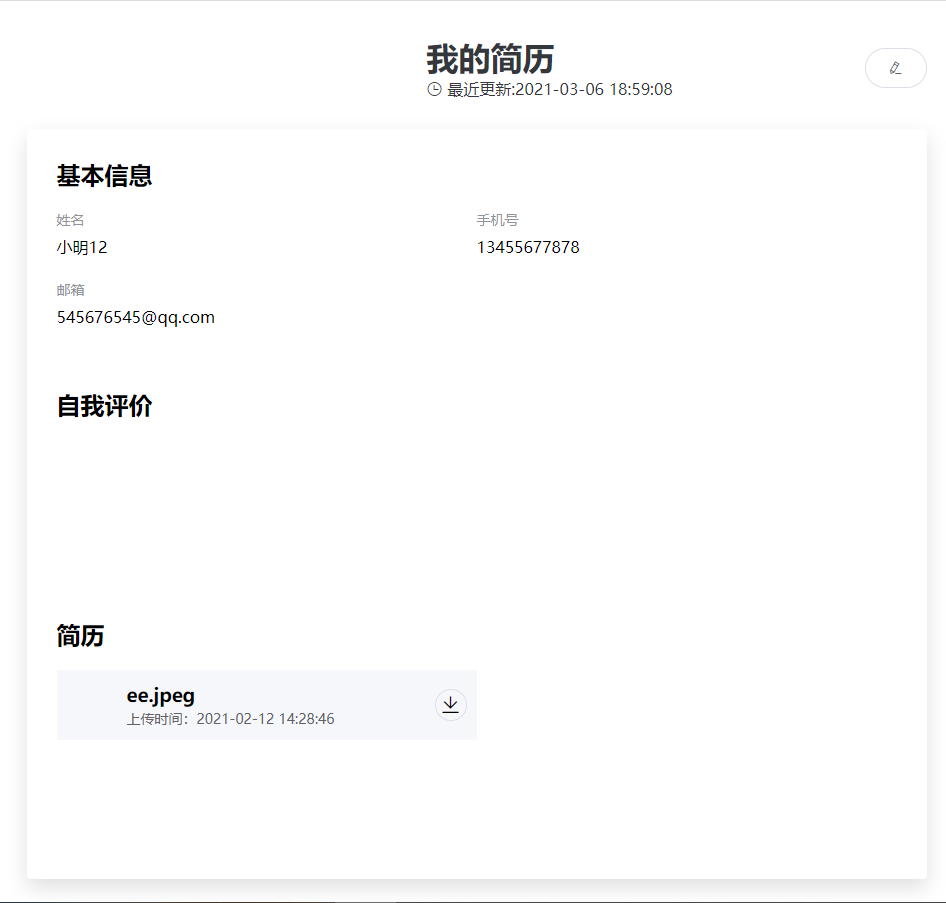Screen dimensions: 946x903
Task: Download the ee.jpeg resume file
Action: 451,705
